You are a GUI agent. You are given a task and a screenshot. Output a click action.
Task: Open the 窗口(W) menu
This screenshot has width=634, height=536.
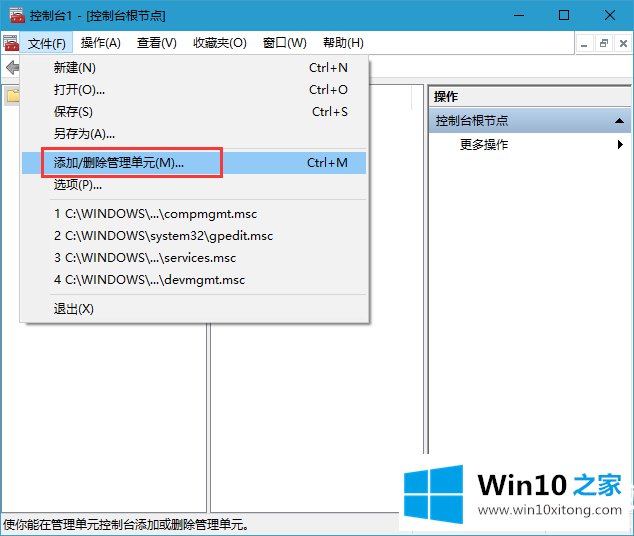tap(285, 43)
